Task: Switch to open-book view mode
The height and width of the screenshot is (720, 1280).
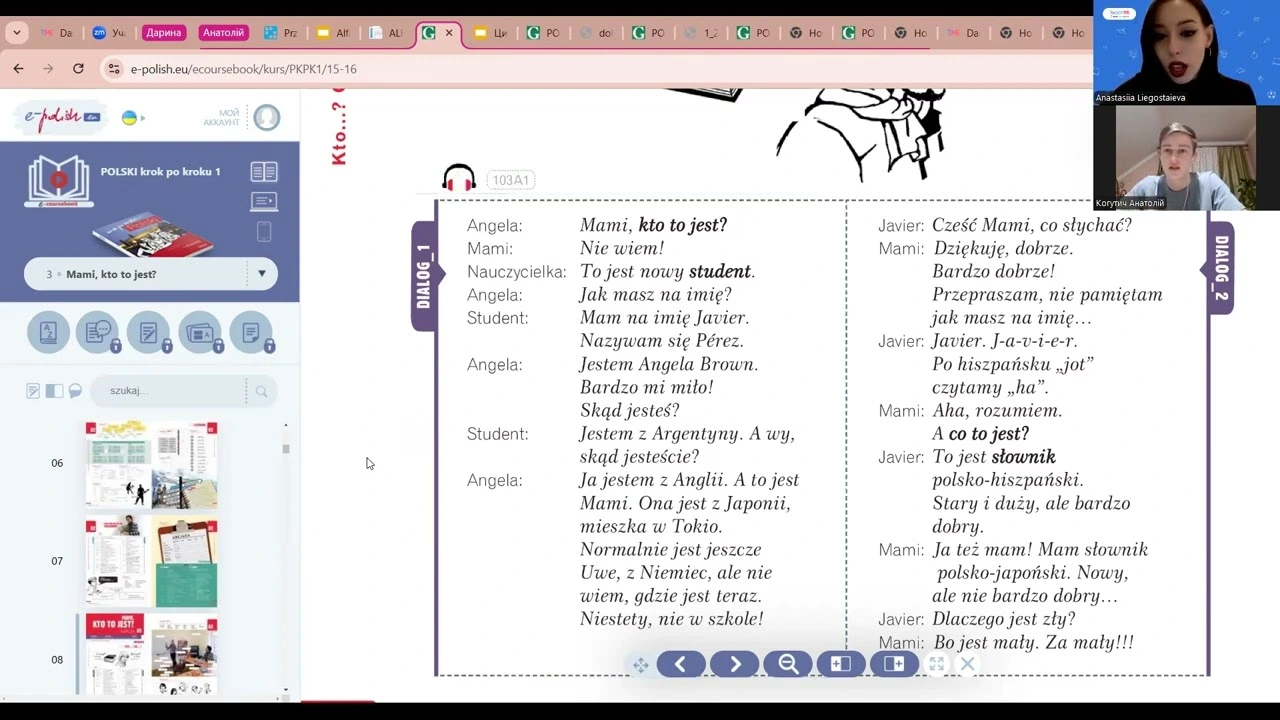Action: pyautogui.click(x=264, y=172)
